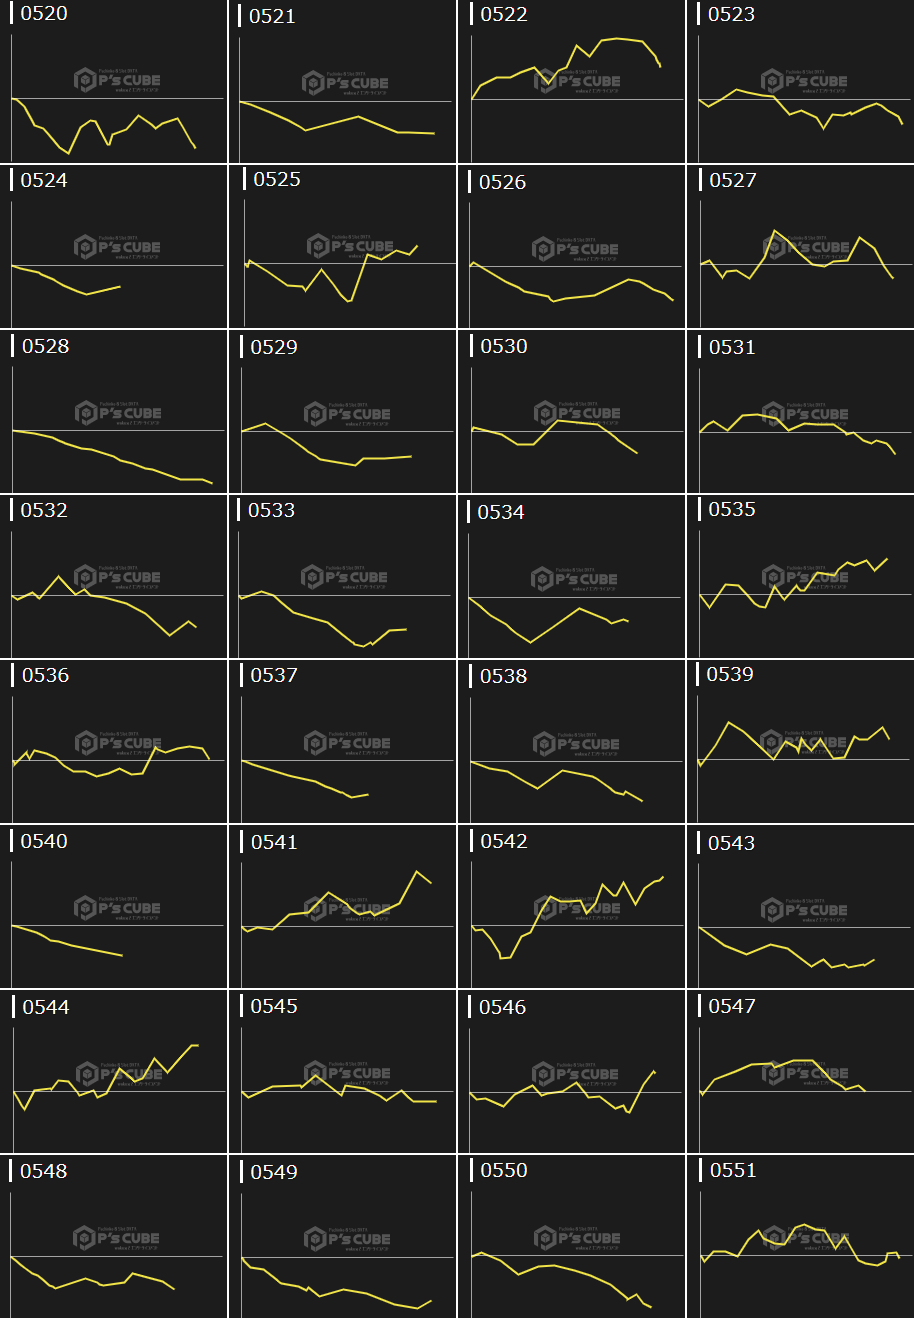Select the 0536 graph thumbnail

pyautogui.click(x=114, y=742)
